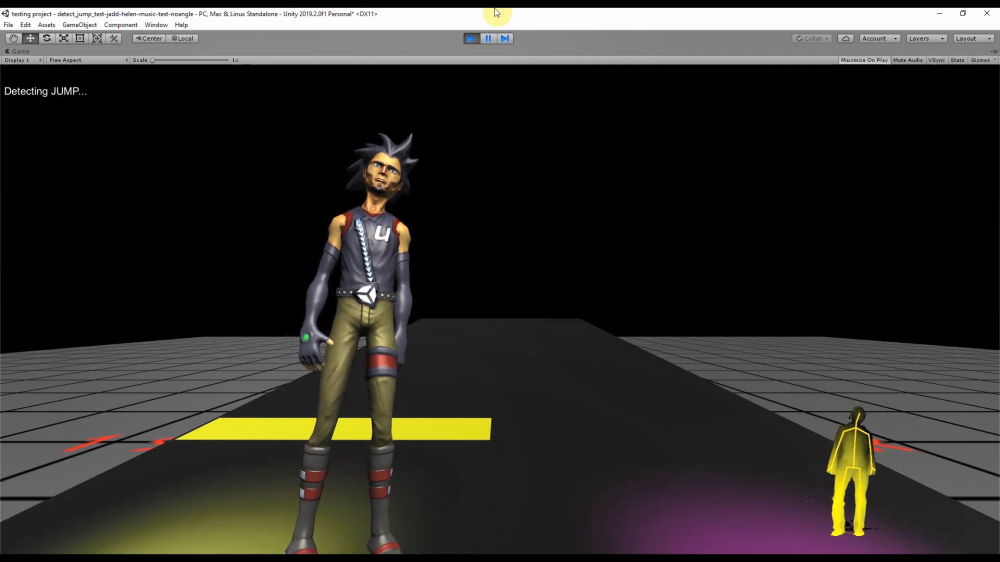Click the Play button to stop playmode
Screen dimensions: 1000x562
[x=471, y=38]
